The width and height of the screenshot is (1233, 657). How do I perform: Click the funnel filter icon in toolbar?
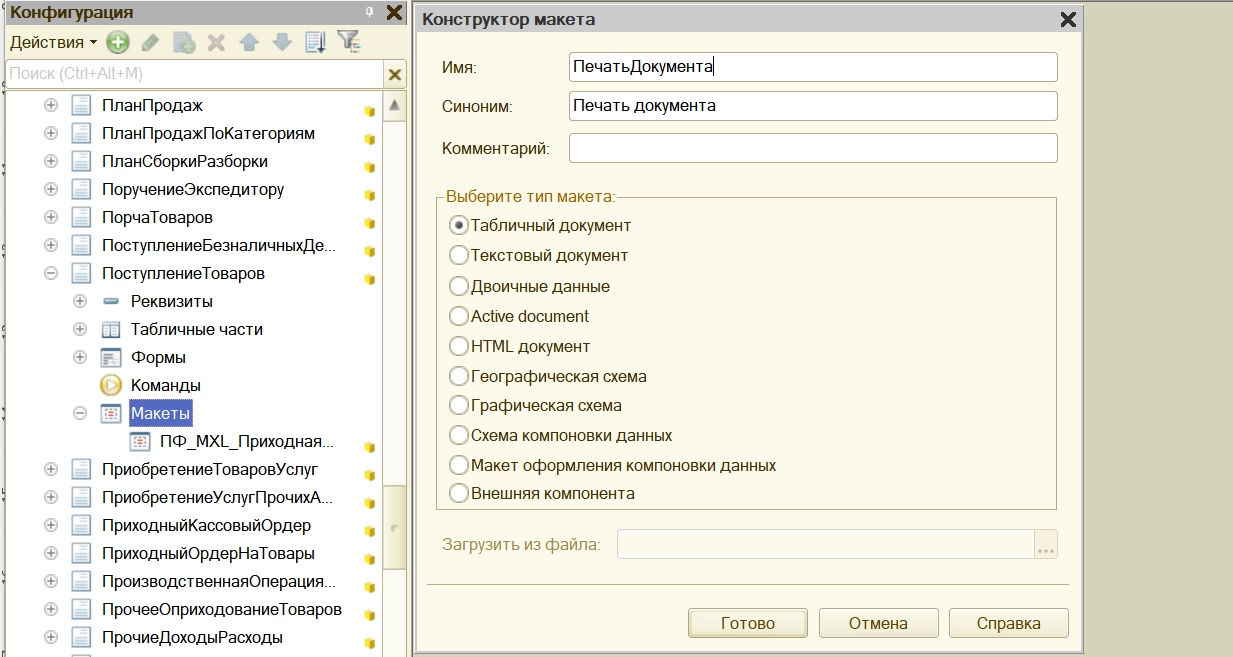click(x=348, y=42)
